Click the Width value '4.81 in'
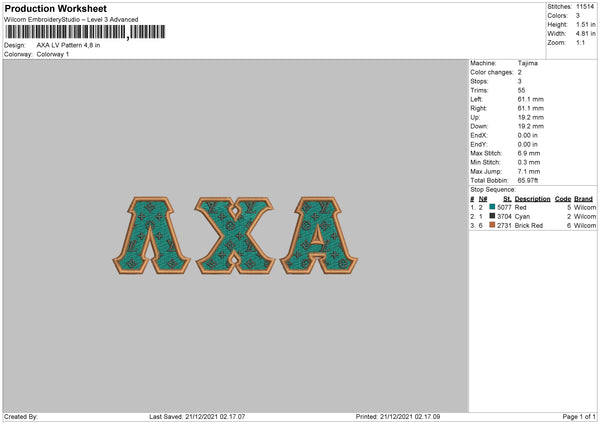600x424 pixels. [585, 34]
